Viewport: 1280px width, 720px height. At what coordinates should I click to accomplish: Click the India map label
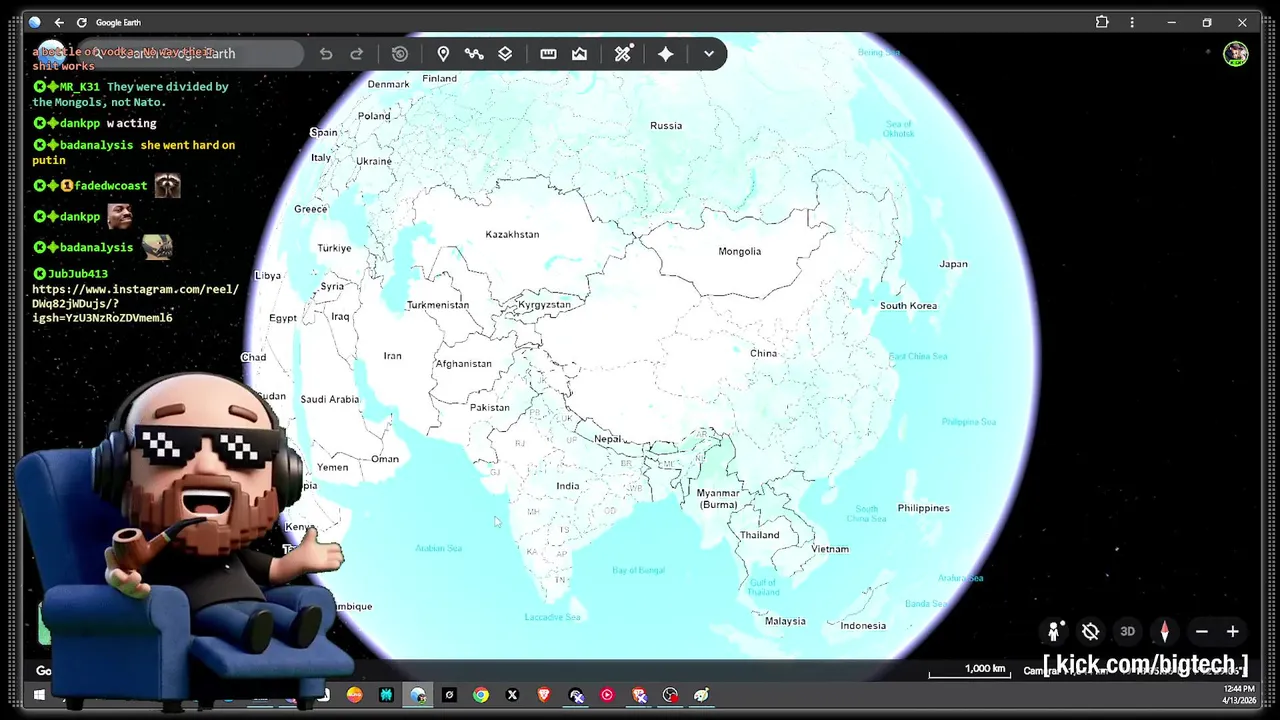tap(568, 487)
